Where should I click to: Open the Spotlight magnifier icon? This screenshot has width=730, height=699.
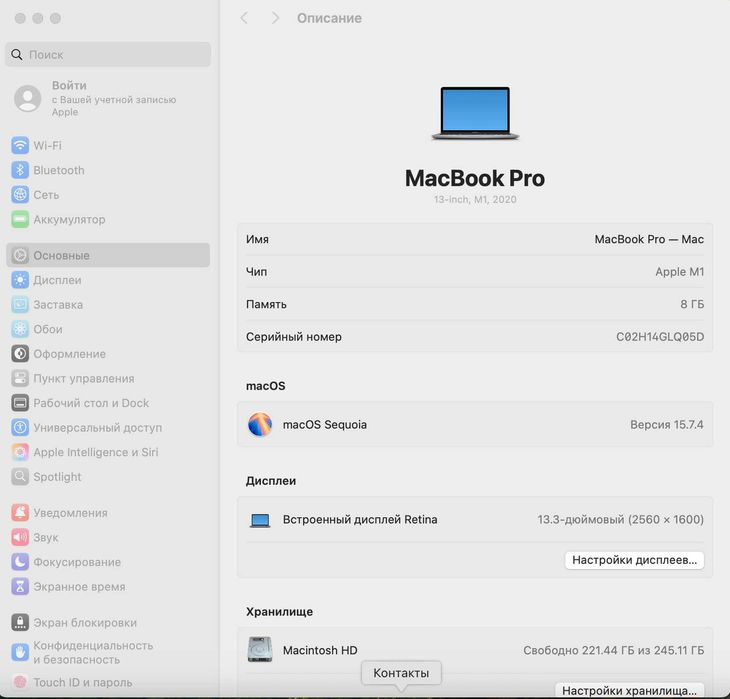coord(20,476)
